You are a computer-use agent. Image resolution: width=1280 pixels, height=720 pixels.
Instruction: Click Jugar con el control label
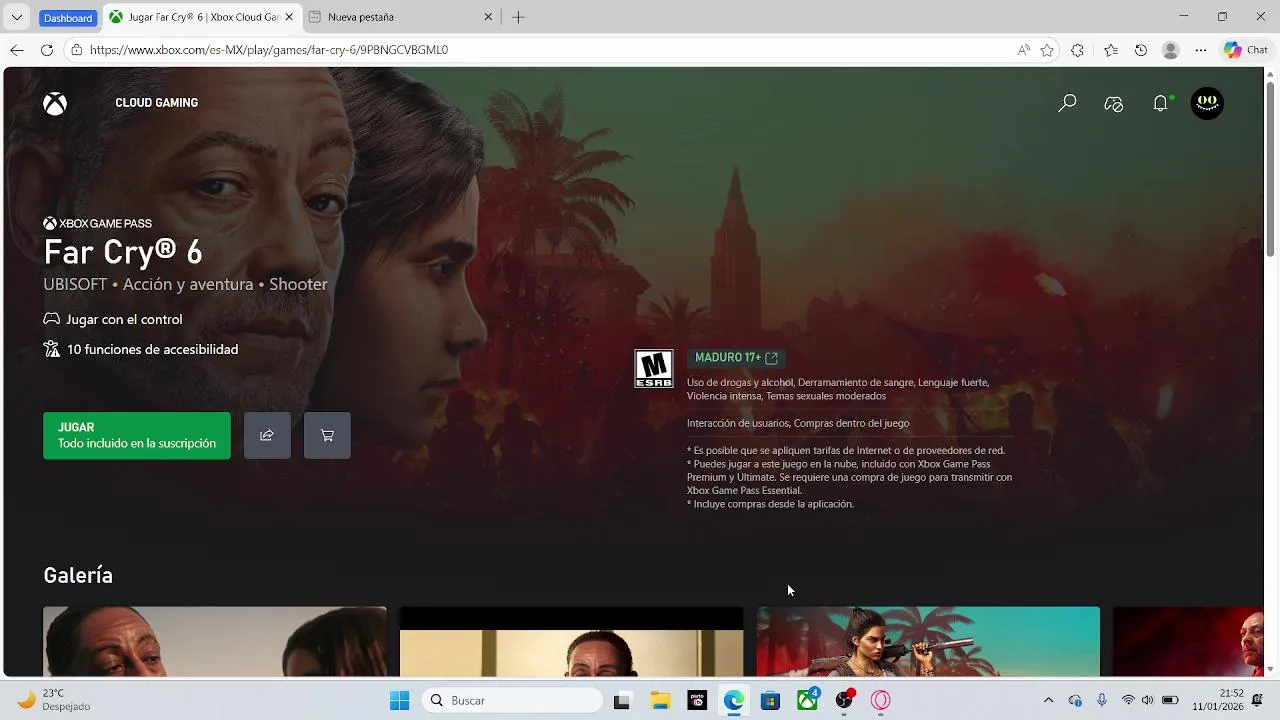click(x=113, y=319)
